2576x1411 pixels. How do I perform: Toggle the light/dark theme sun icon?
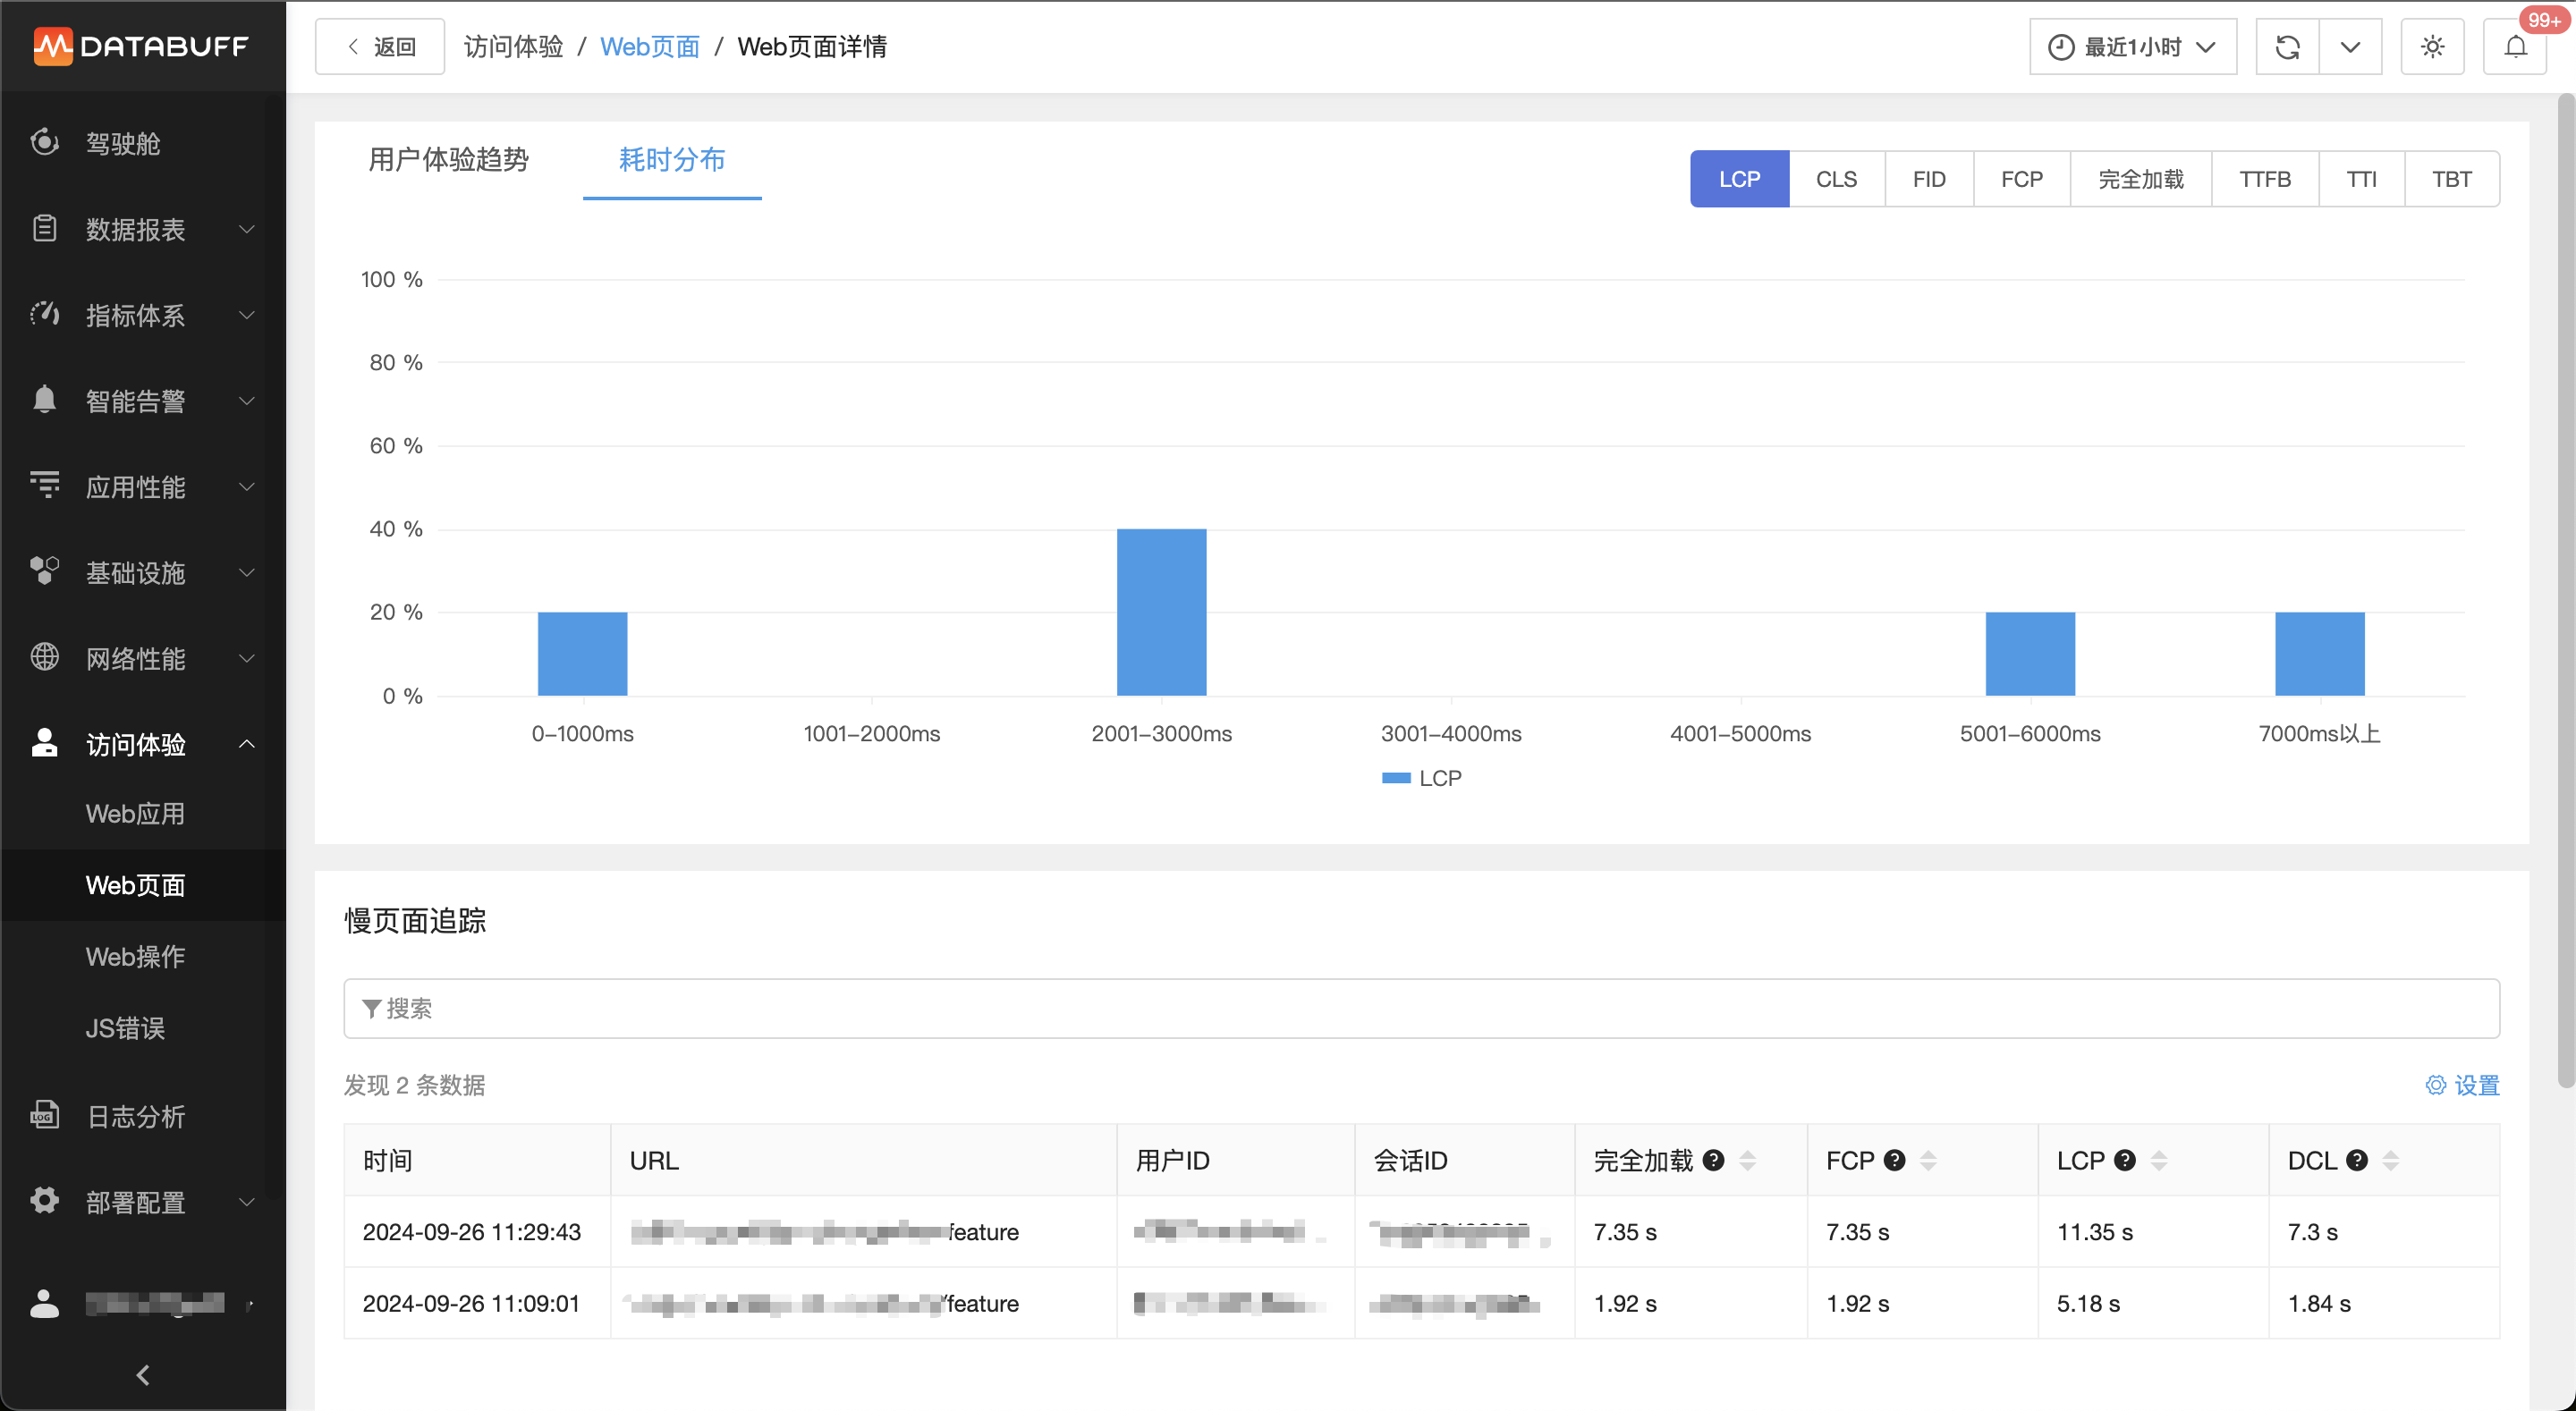pos(2433,47)
